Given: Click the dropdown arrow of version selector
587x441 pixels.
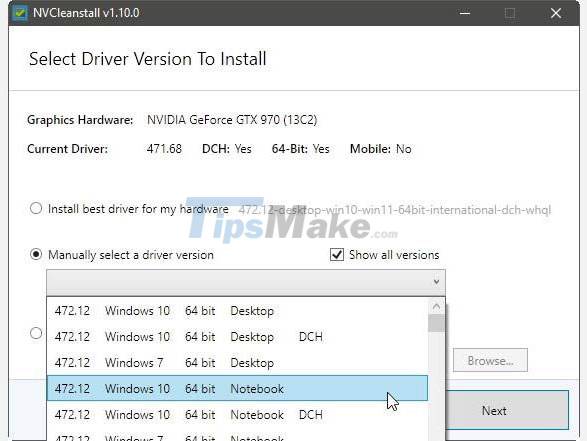Looking at the screenshot, I should [x=436, y=282].
